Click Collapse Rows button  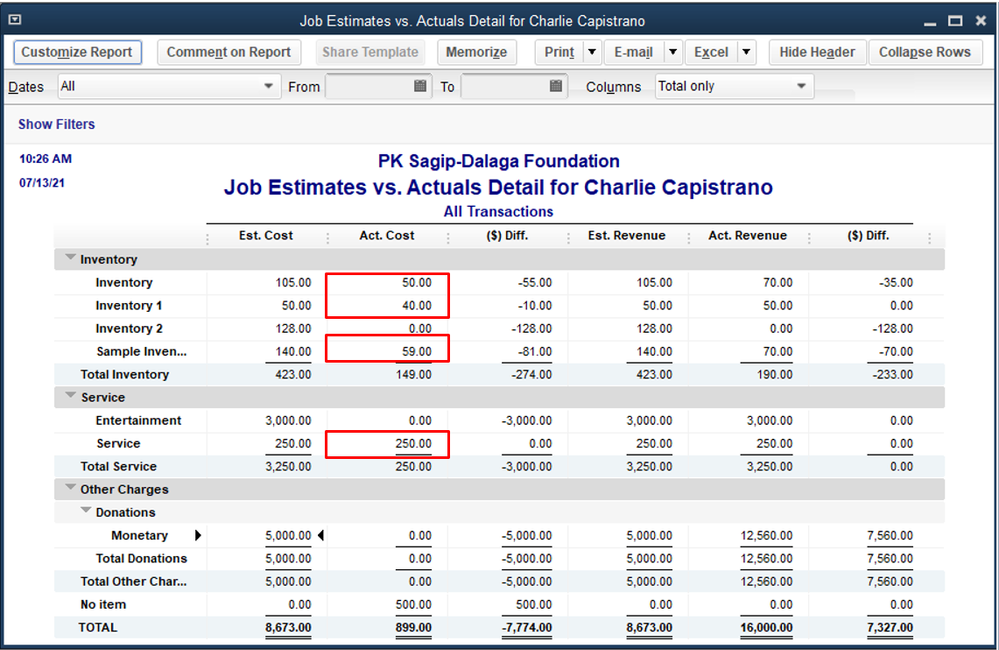(925, 52)
